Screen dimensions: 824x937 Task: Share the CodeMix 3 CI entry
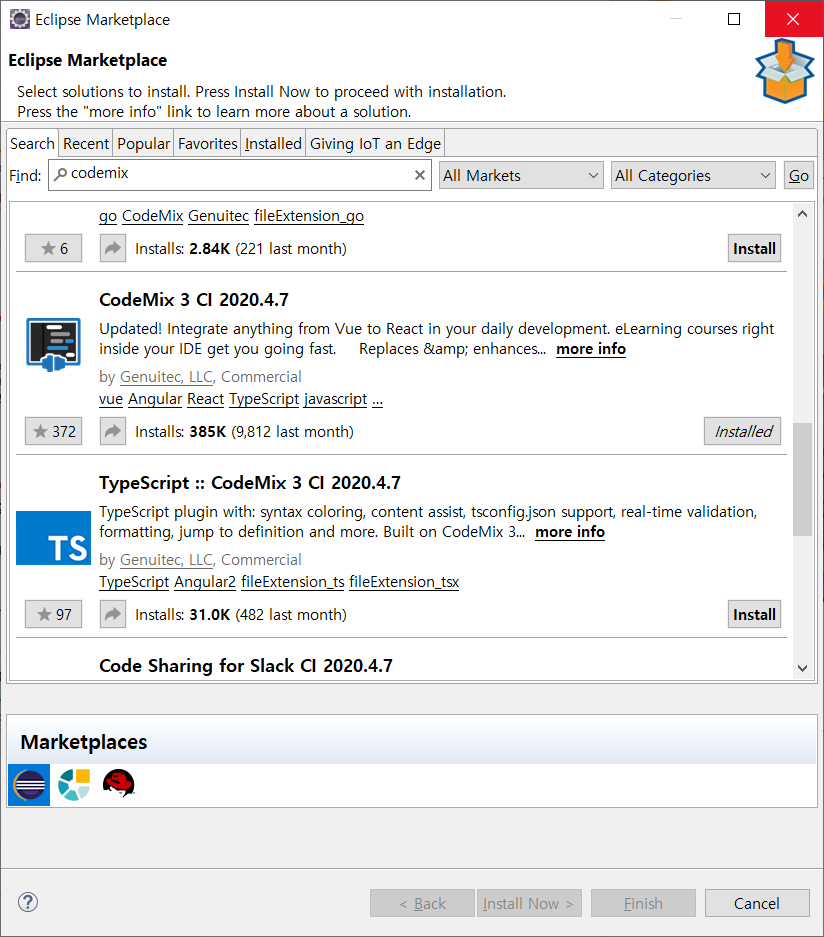pos(112,431)
